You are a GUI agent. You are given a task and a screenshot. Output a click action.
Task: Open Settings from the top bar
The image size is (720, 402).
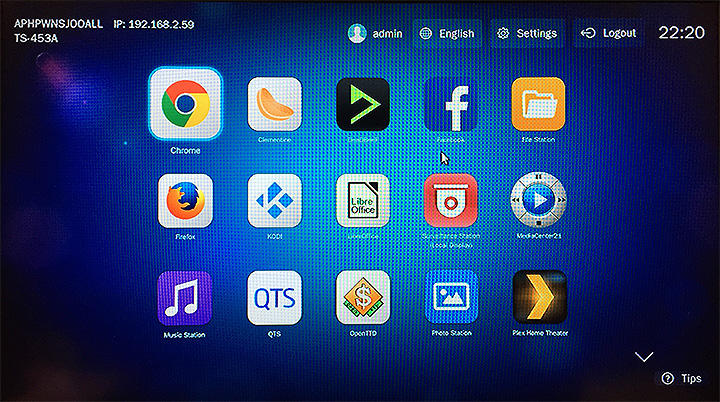[x=527, y=33]
